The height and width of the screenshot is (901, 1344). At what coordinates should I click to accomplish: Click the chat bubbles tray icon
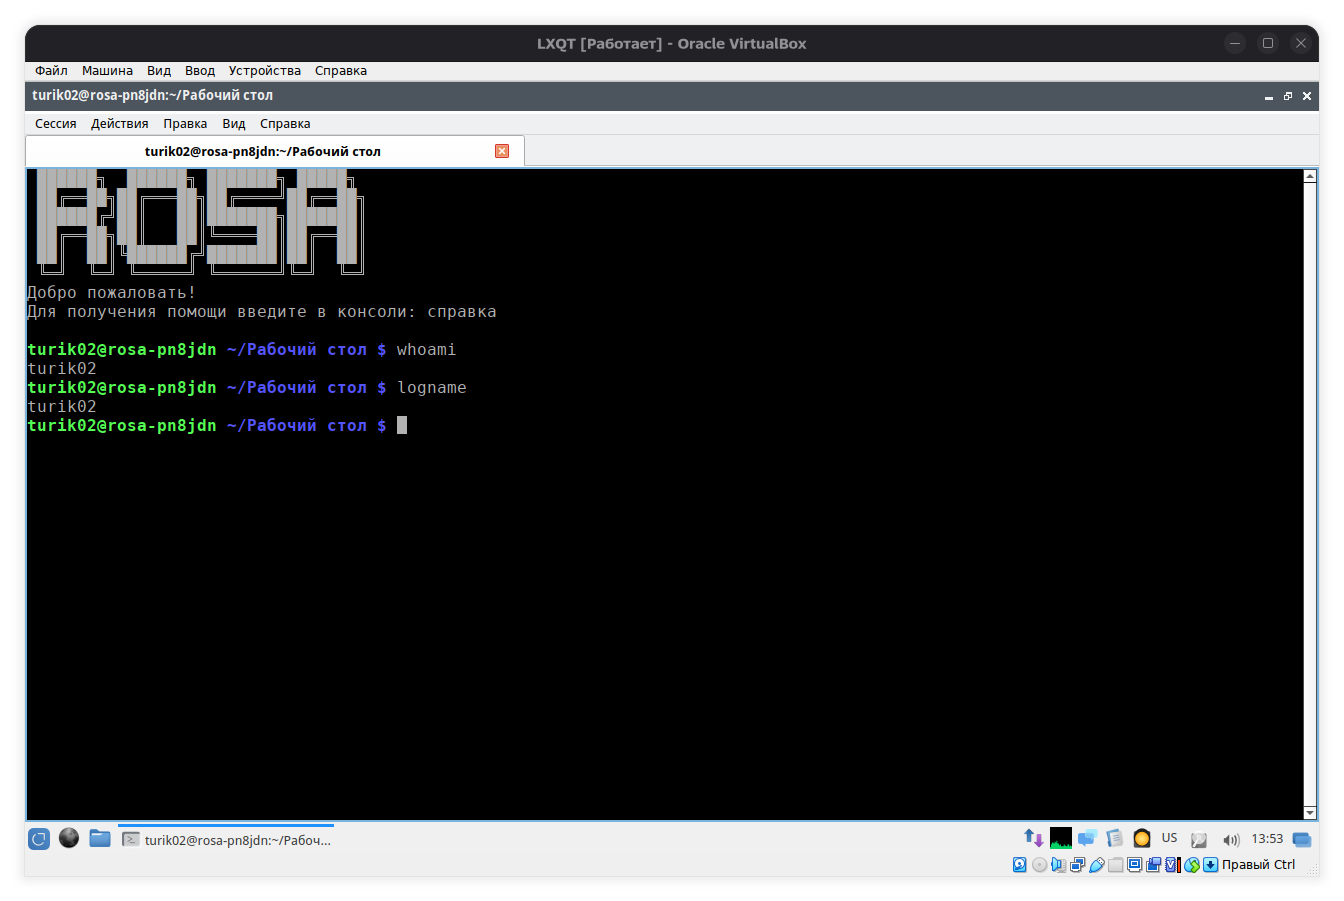pos(1087,838)
